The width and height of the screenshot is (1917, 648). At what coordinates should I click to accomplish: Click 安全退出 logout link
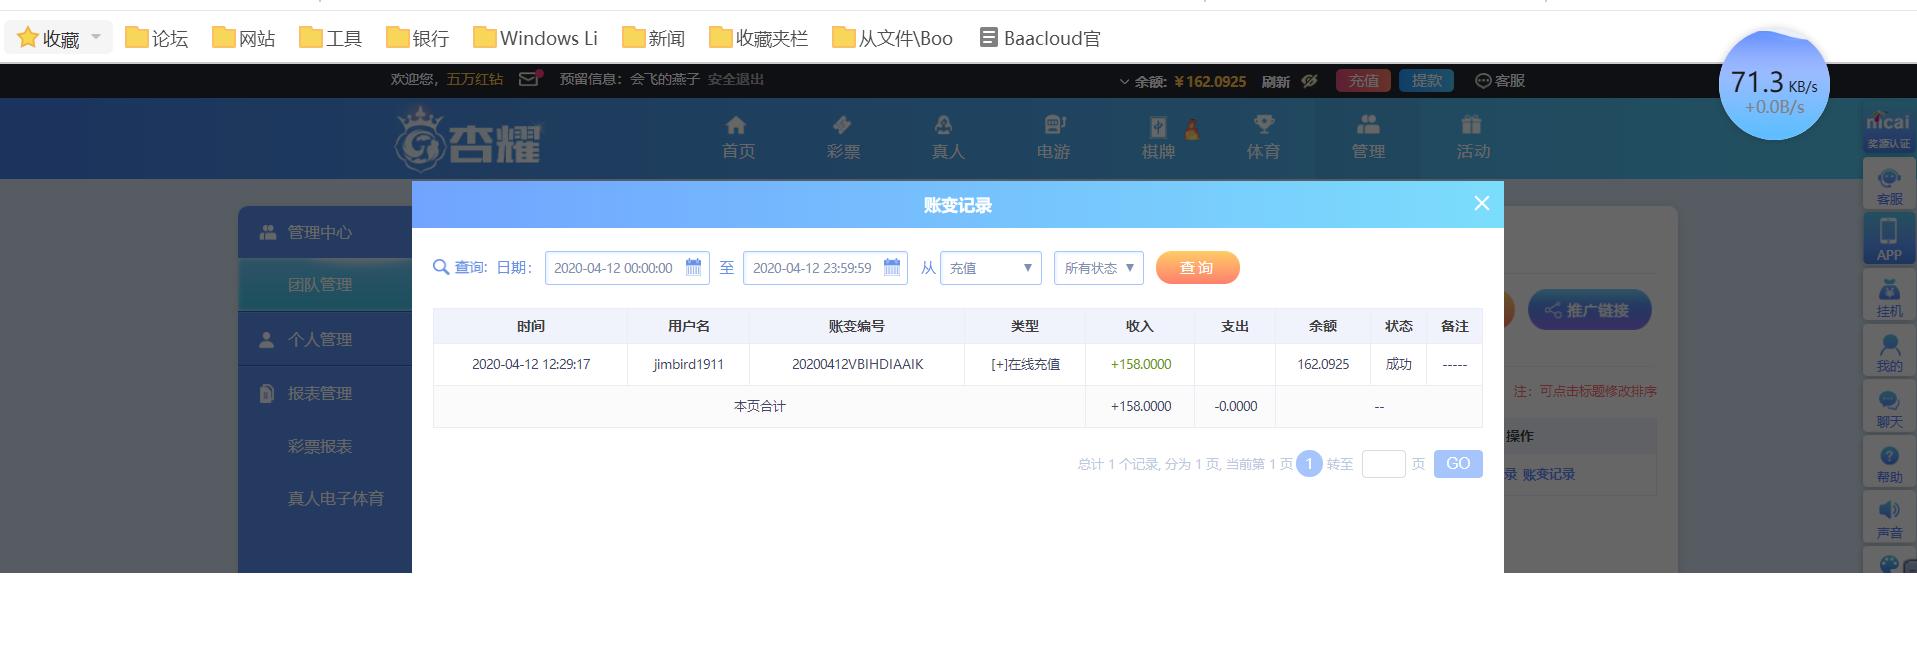[x=736, y=79]
